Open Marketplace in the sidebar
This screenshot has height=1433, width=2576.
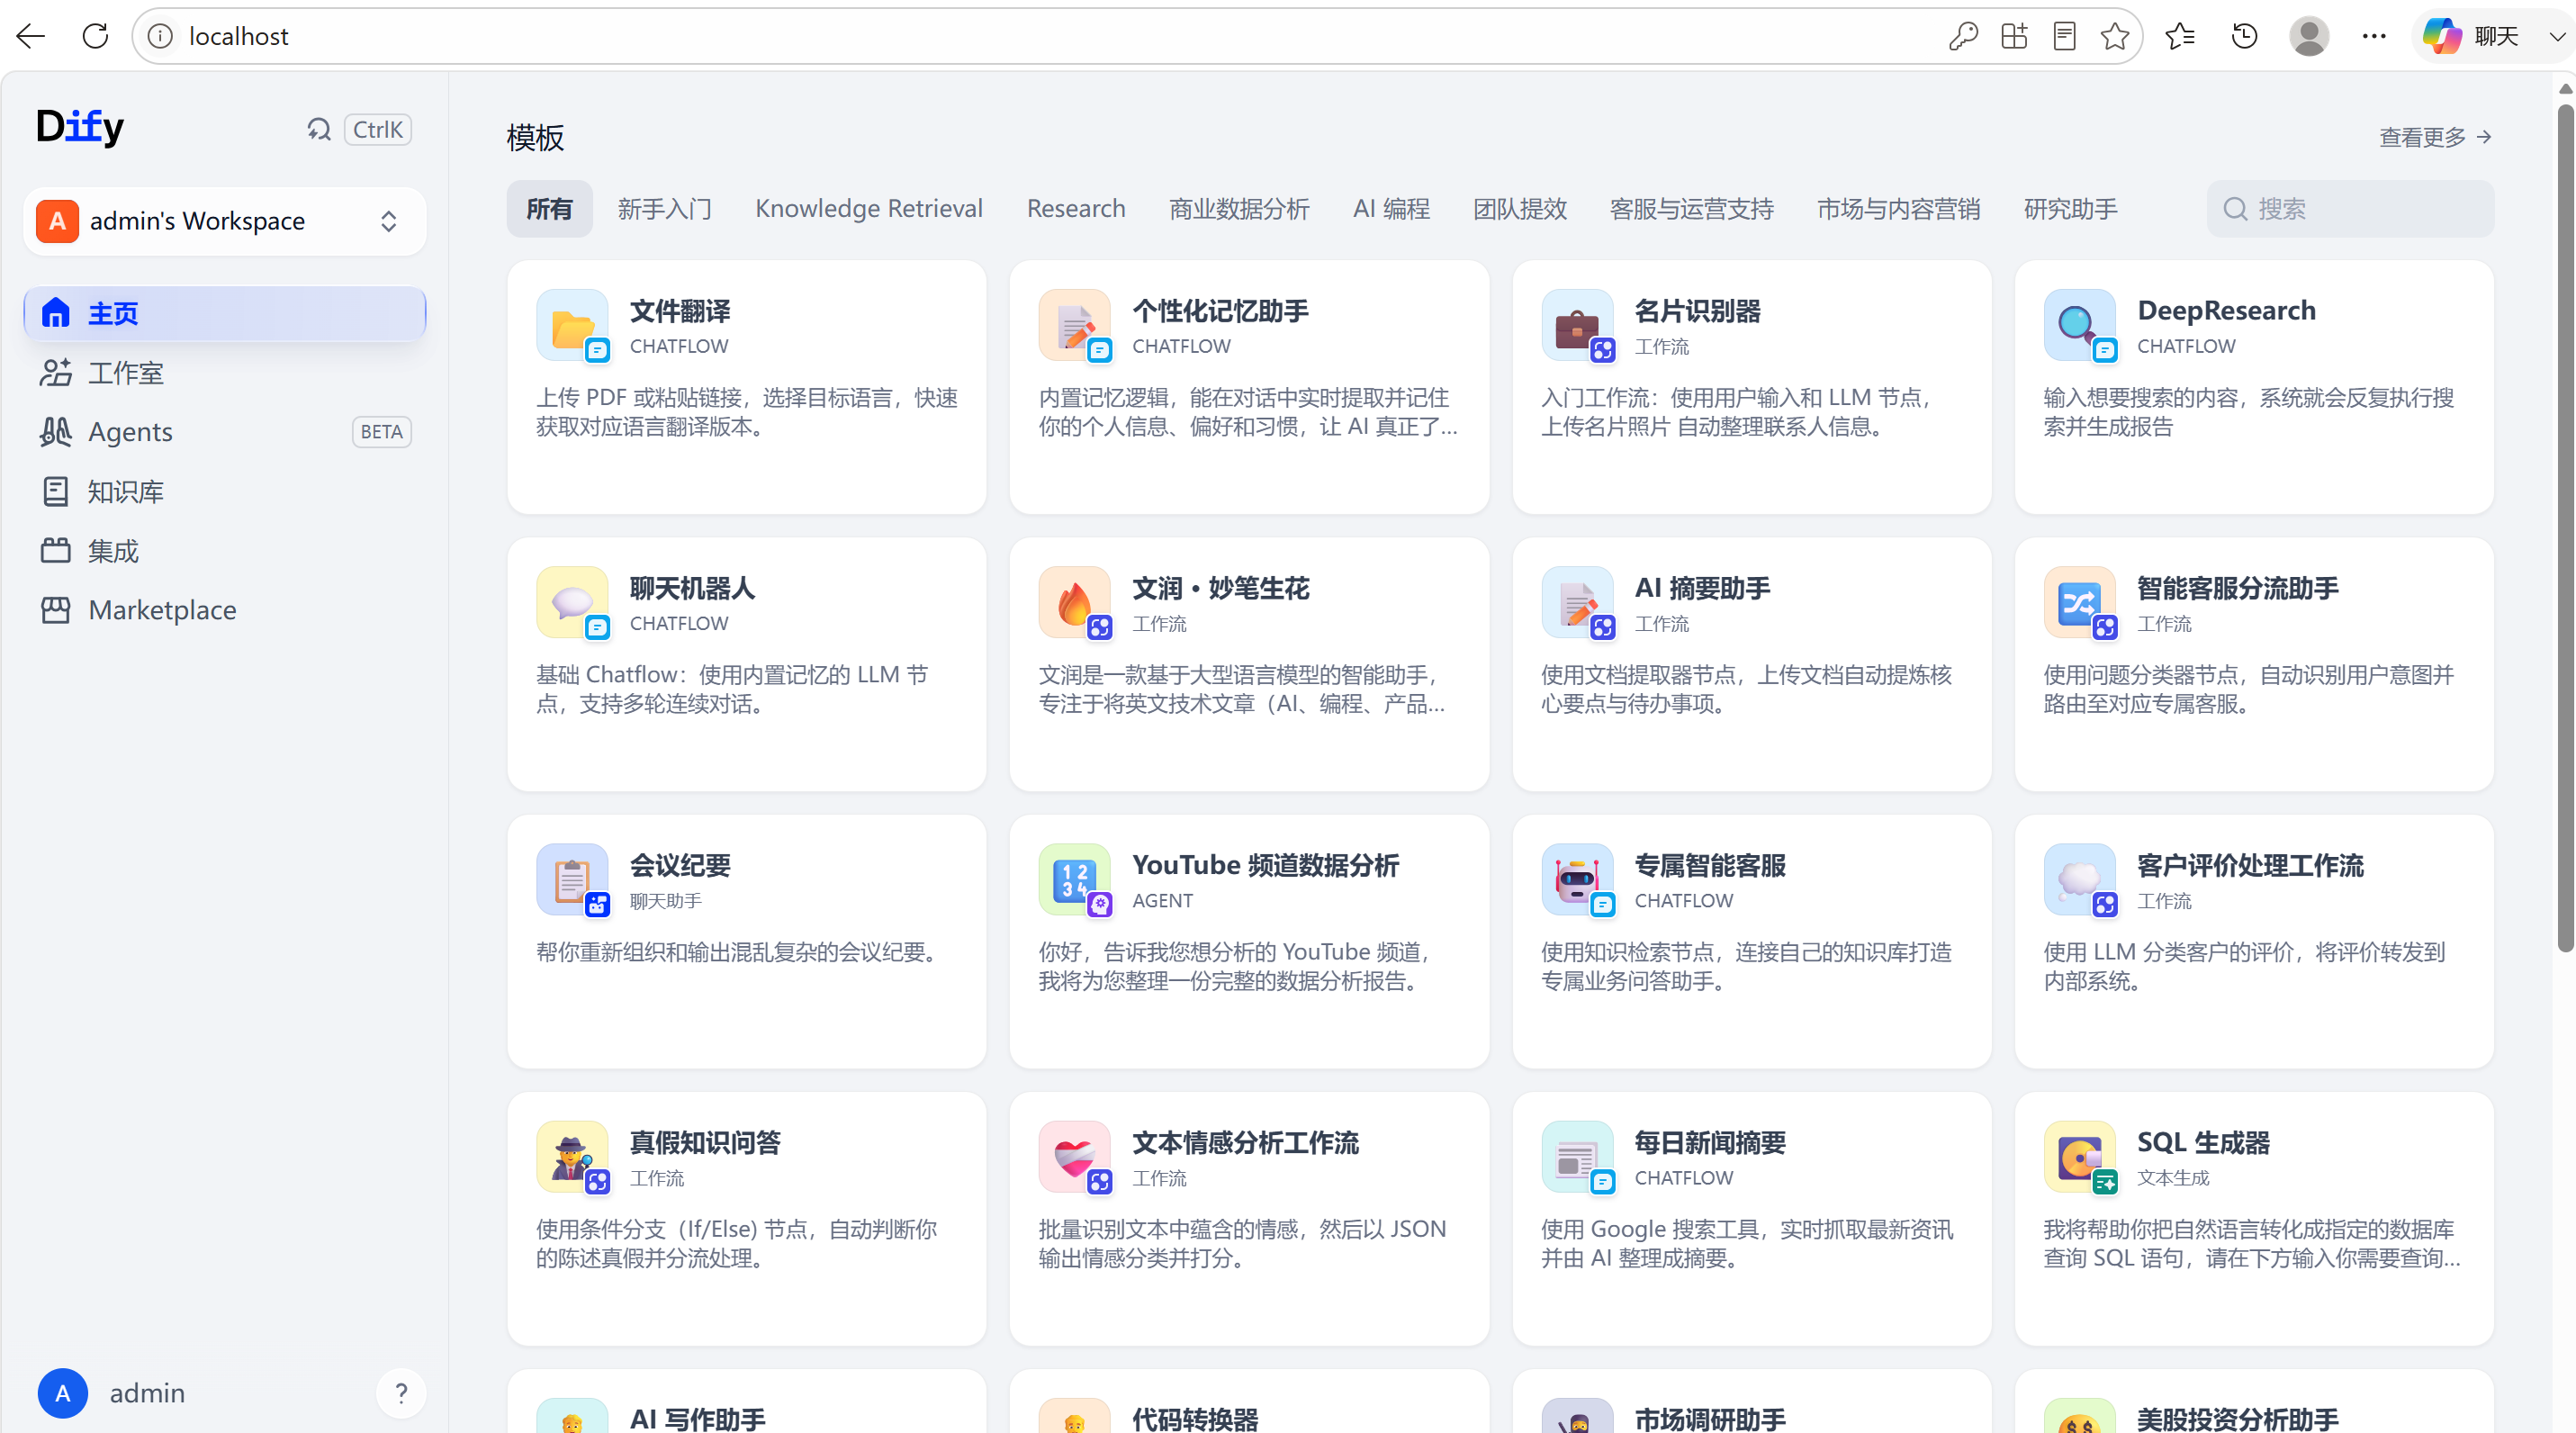[225, 610]
